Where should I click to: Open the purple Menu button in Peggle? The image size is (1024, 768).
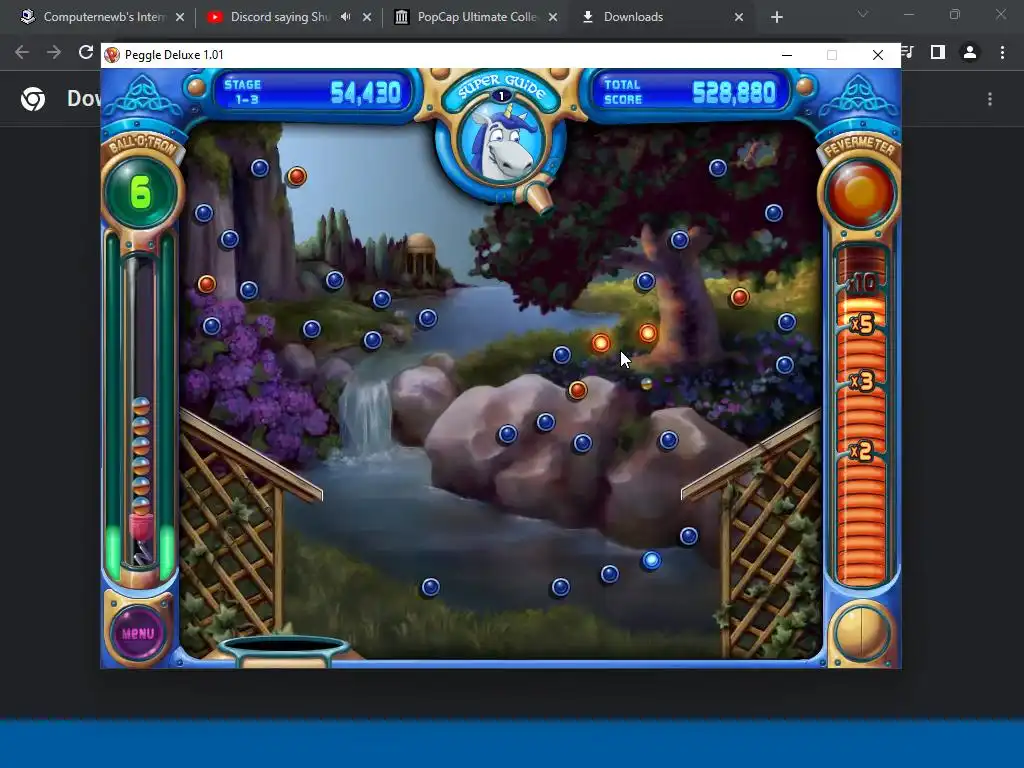(x=138, y=633)
